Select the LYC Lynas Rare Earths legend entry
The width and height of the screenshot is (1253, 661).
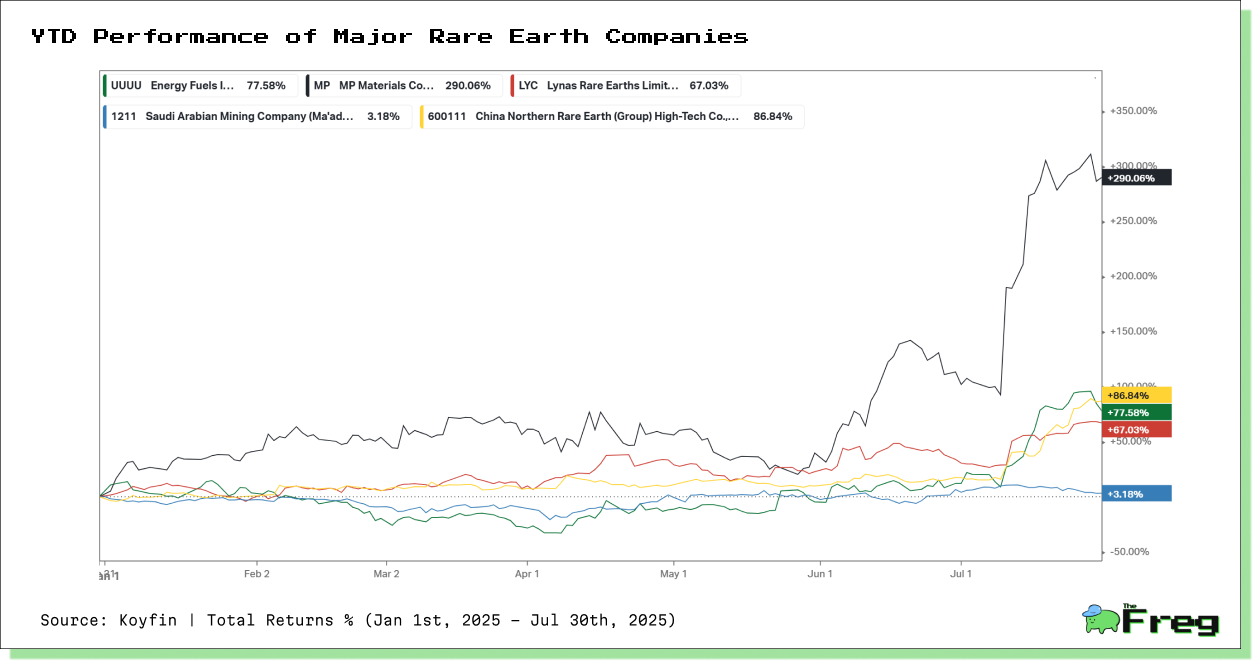pos(625,86)
